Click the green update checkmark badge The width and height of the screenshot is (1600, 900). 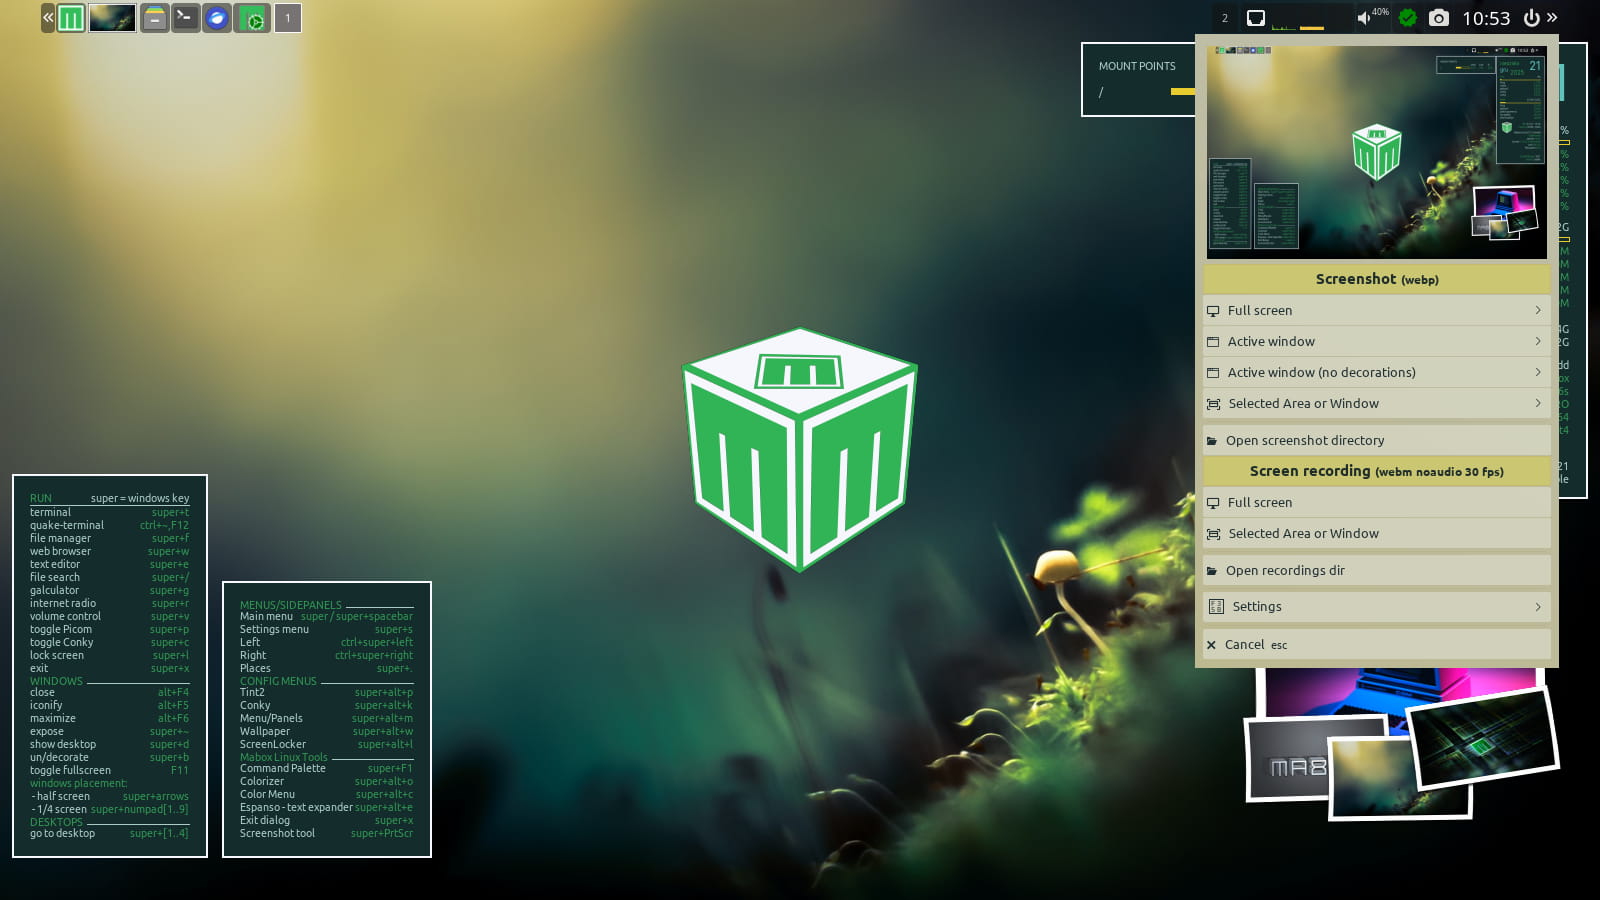[x=1408, y=18]
